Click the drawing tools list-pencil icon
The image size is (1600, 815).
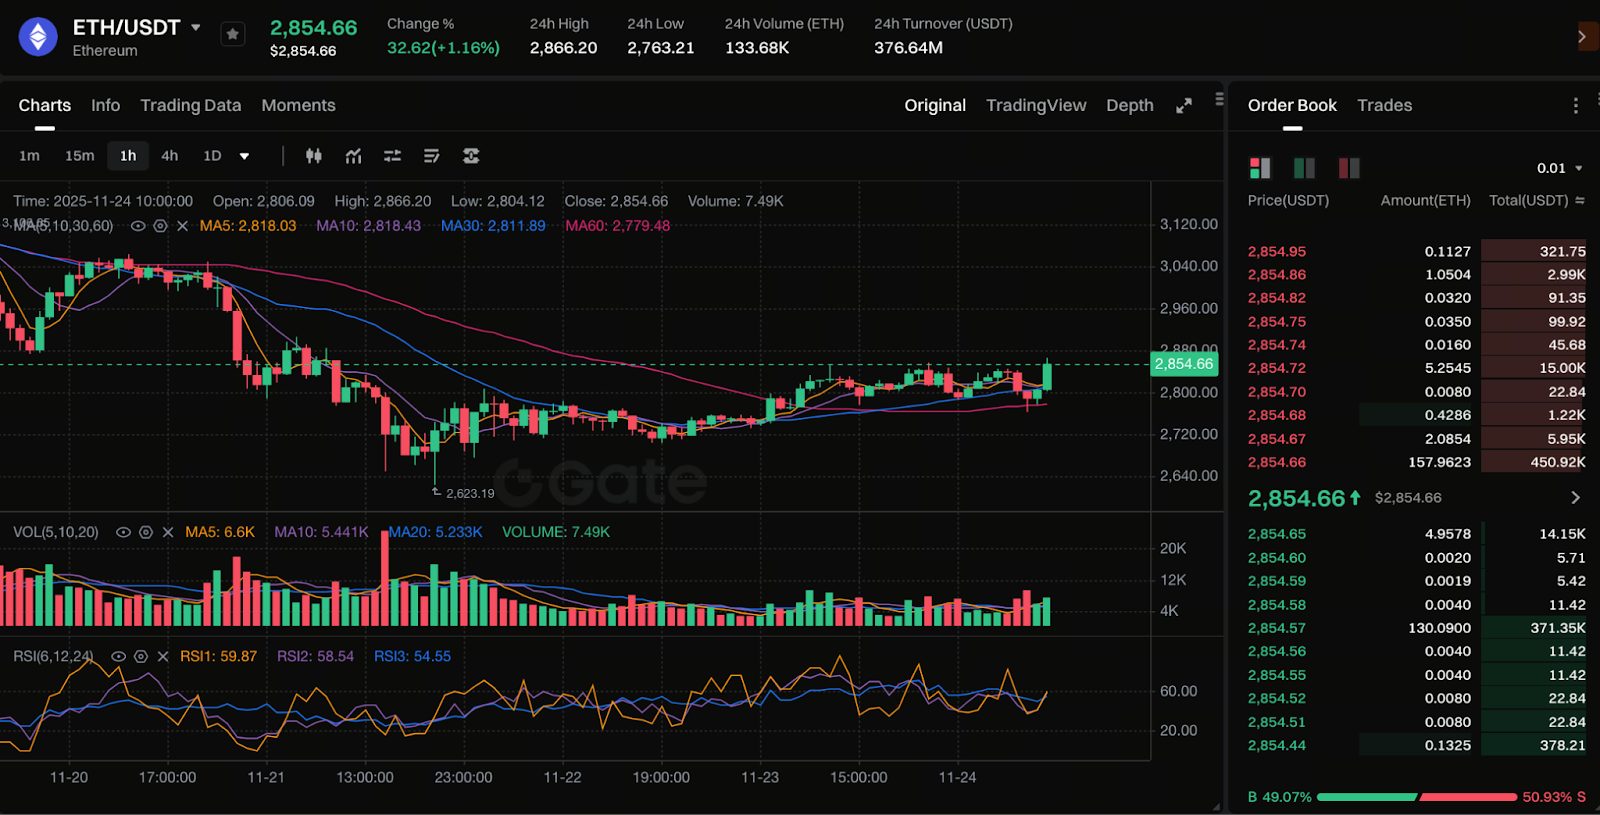click(x=431, y=156)
